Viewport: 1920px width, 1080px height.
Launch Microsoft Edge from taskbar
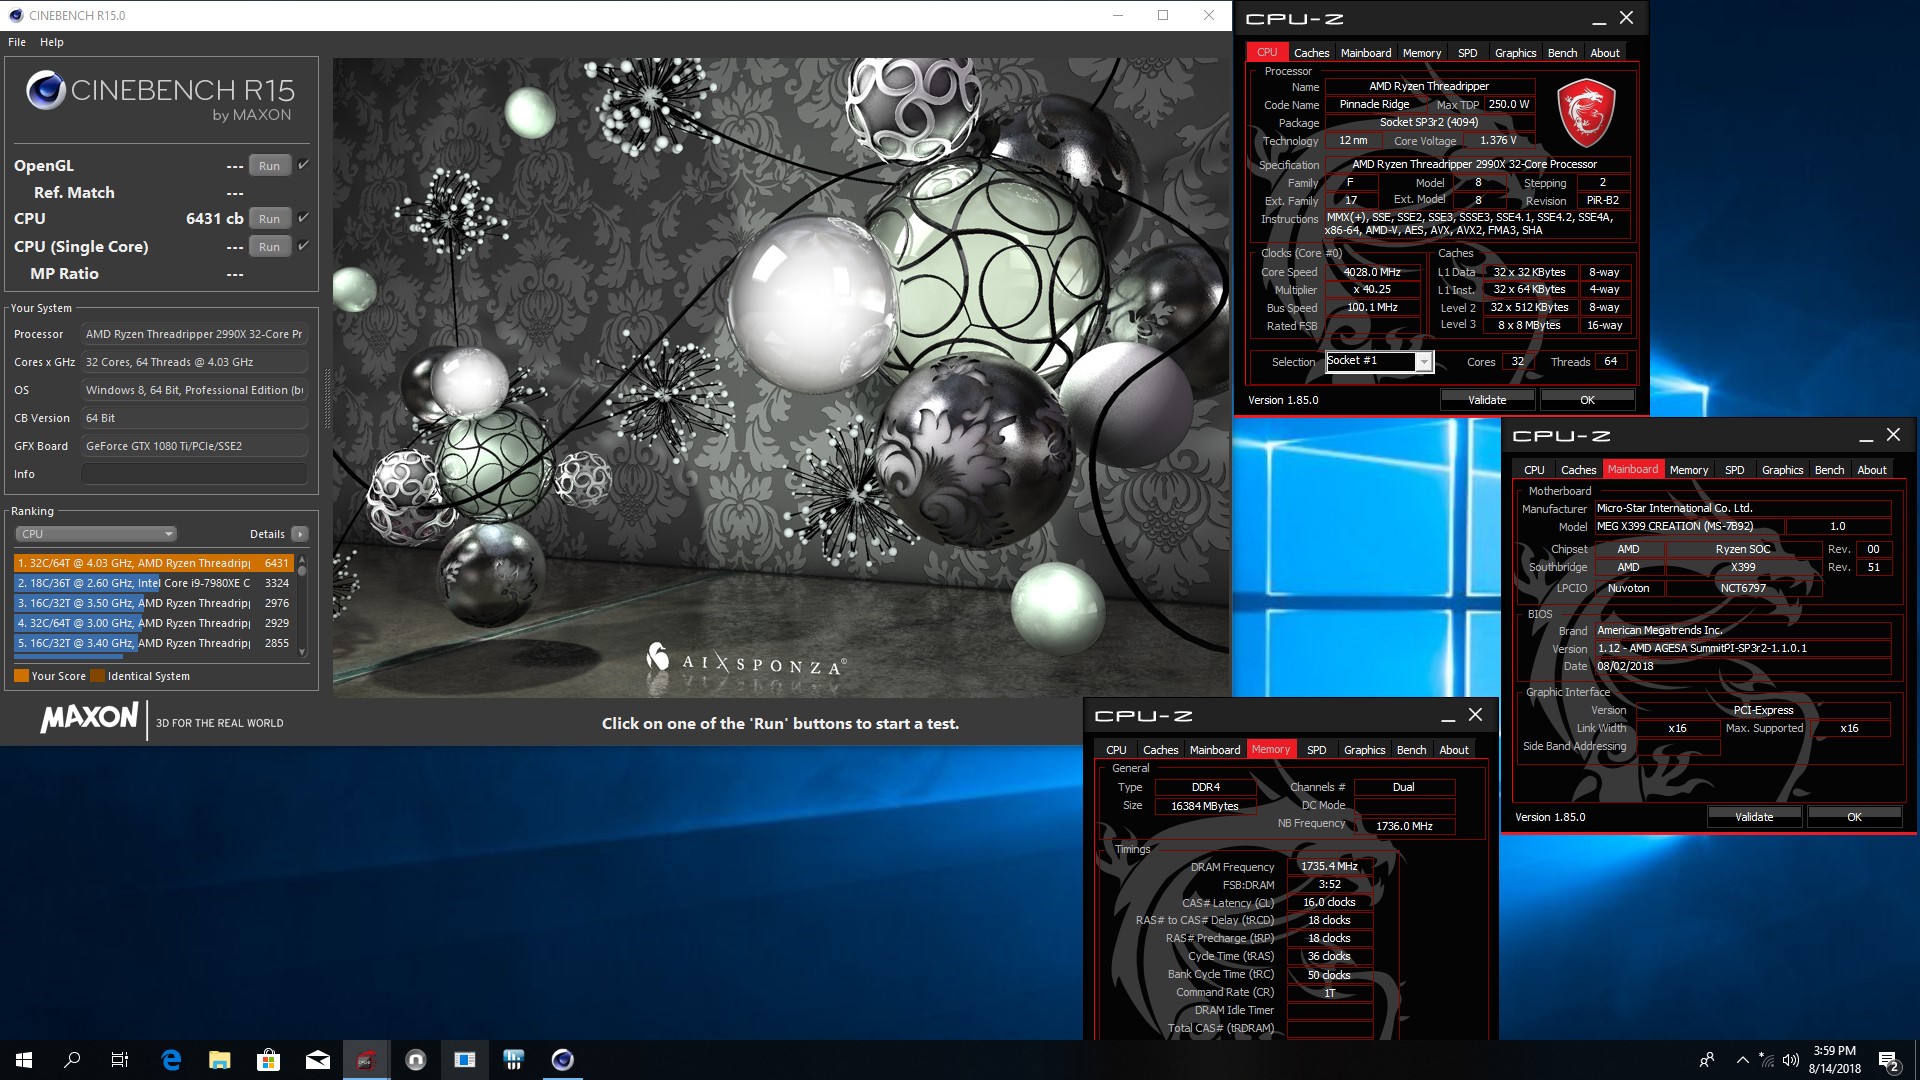(171, 1060)
